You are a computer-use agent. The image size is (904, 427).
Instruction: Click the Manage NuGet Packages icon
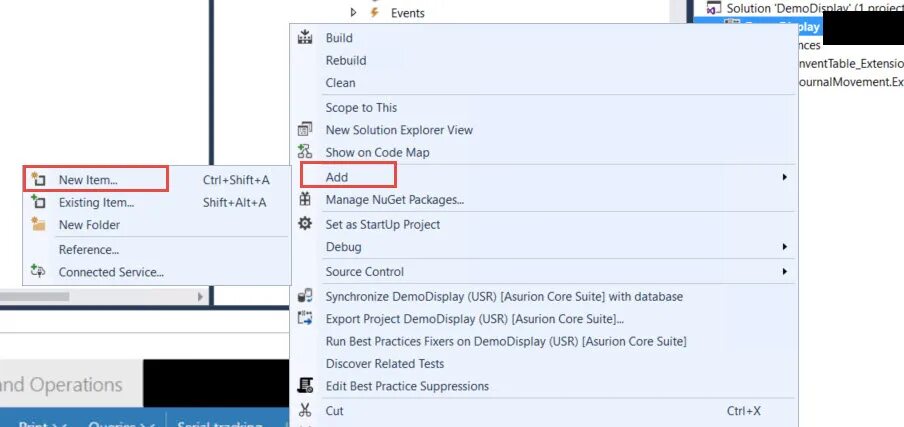(x=306, y=200)
